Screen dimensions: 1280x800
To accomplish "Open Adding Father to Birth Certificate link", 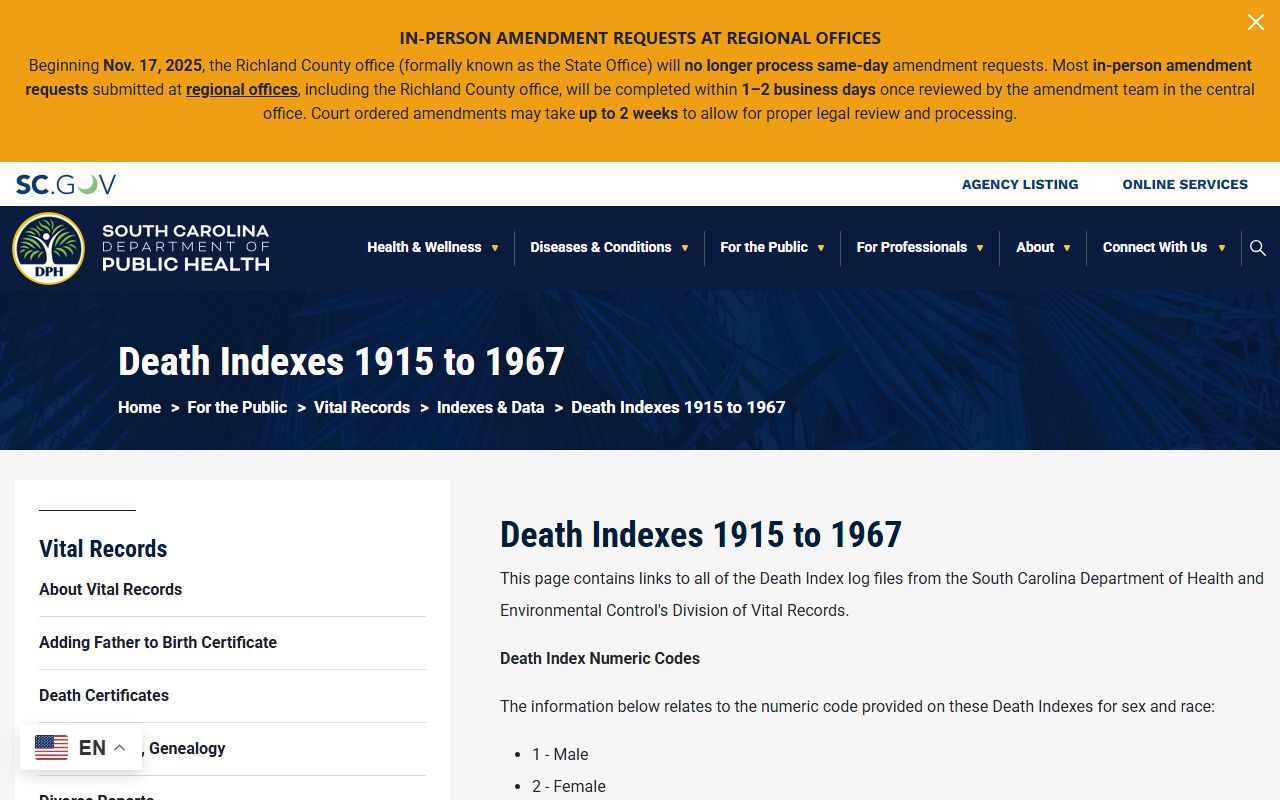I will point(158,642).
